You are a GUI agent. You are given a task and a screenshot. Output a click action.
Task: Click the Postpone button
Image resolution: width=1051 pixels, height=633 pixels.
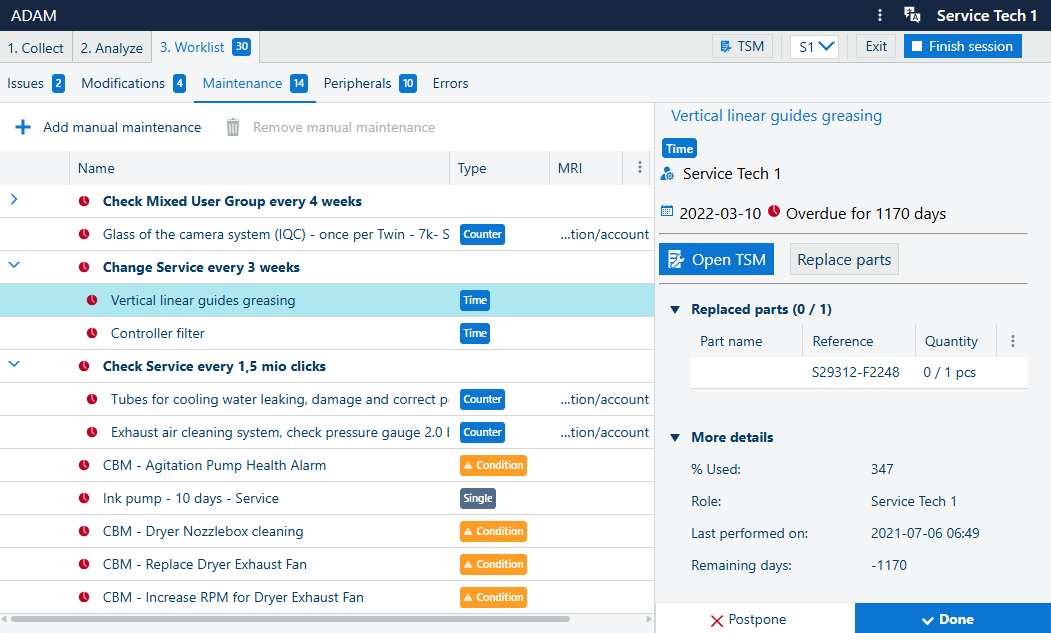click(747, 619)
